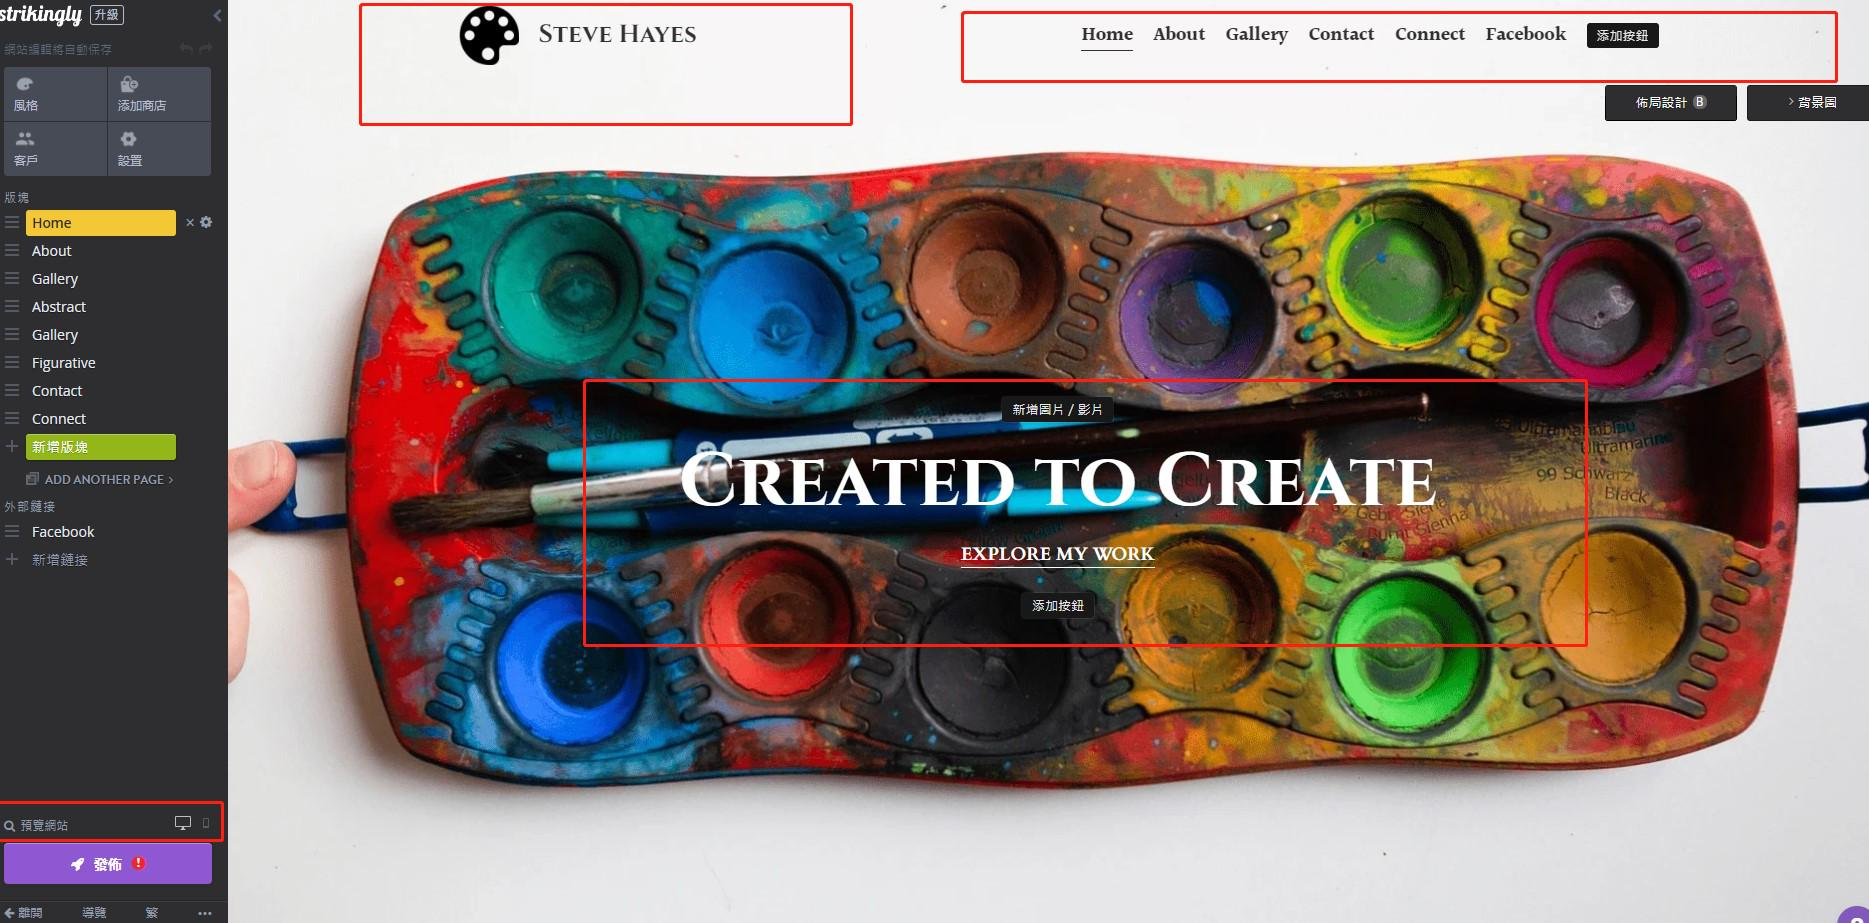
Task: Switch to desktop preview mode
Action: click(x=183, y=823)
